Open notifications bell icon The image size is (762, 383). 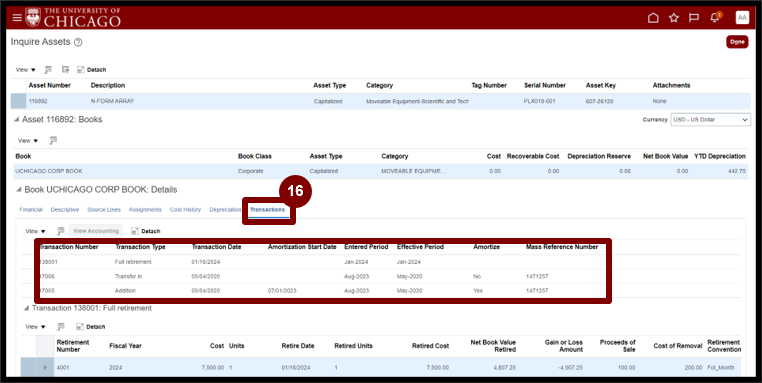[714, 18]
